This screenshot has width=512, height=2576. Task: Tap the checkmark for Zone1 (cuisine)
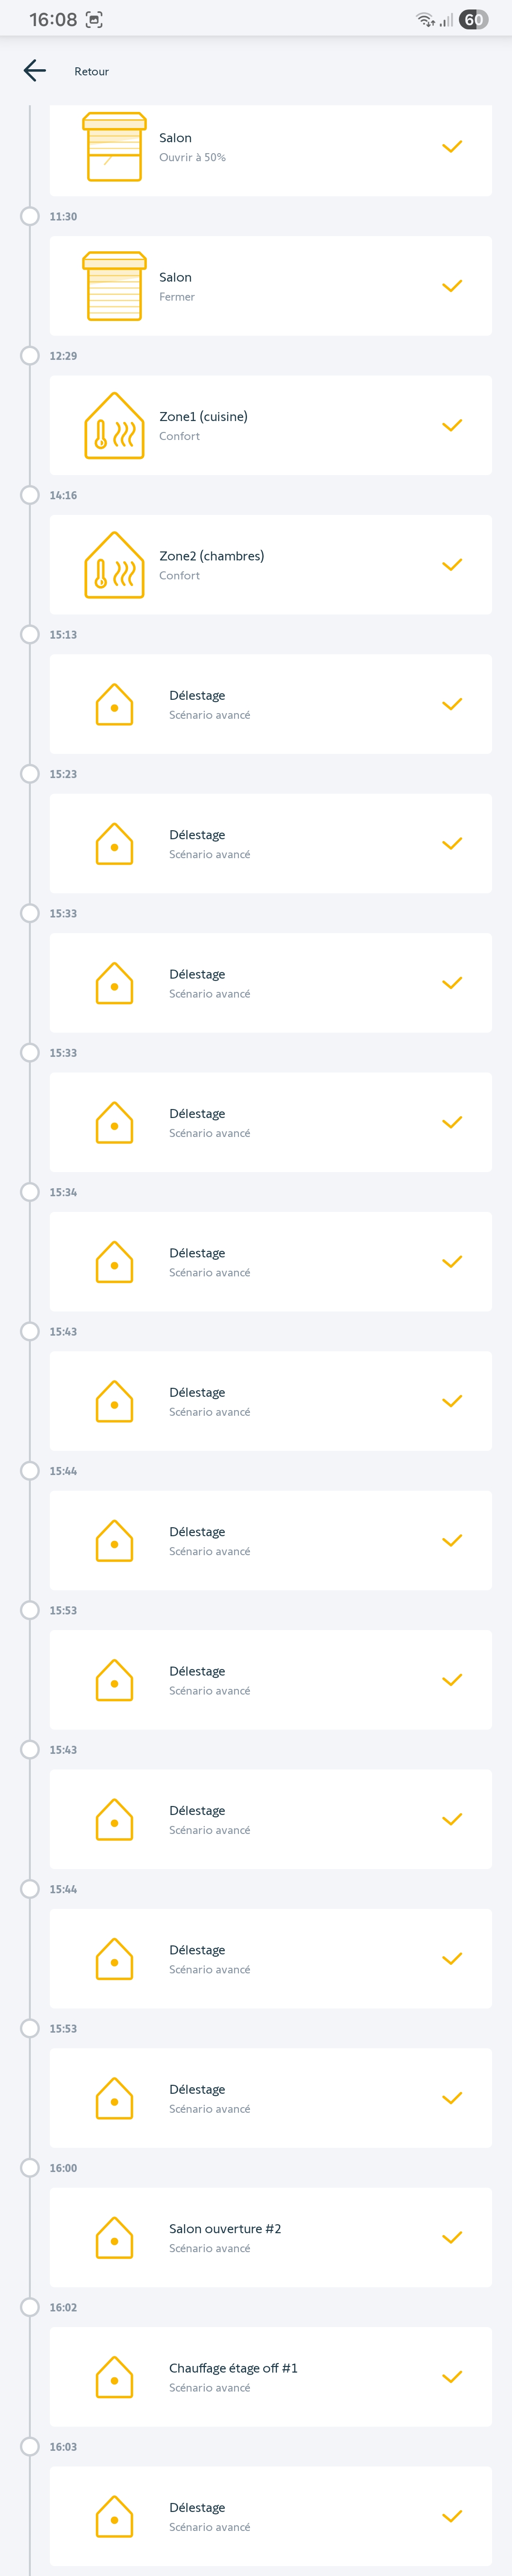pyautogui.click(x=452, y=426)
